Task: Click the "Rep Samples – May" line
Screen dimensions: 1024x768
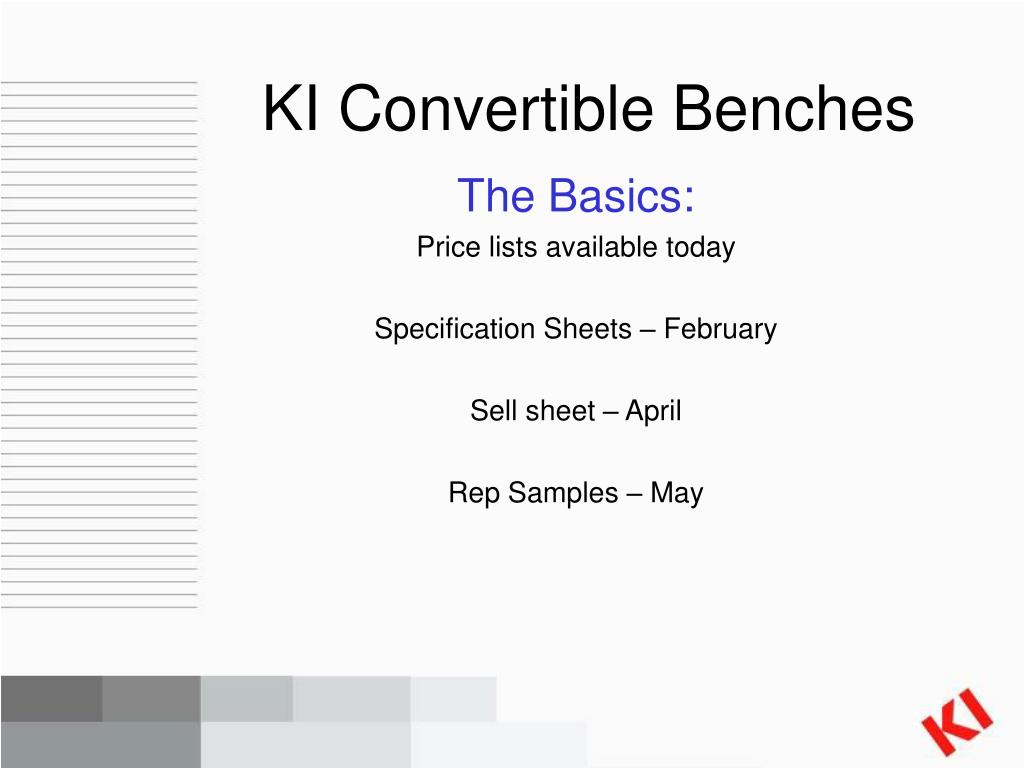Action: point(575,493)
